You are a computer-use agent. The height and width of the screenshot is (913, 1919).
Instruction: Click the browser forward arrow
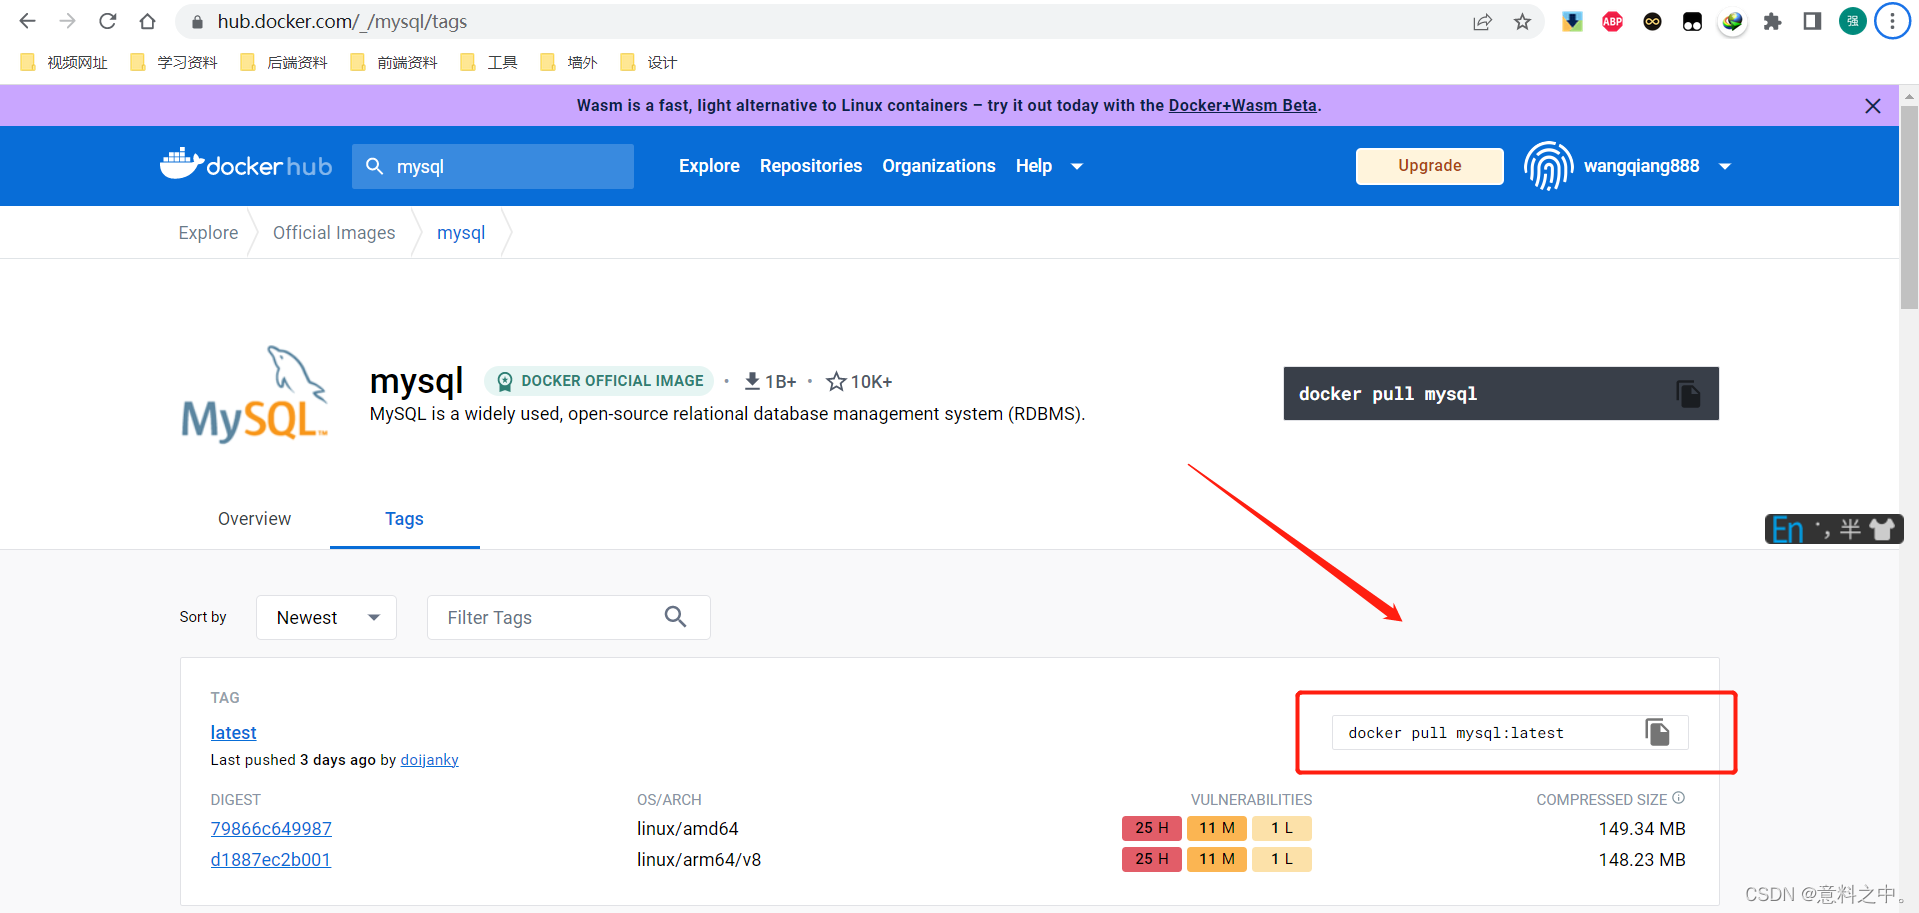(67, 21)
